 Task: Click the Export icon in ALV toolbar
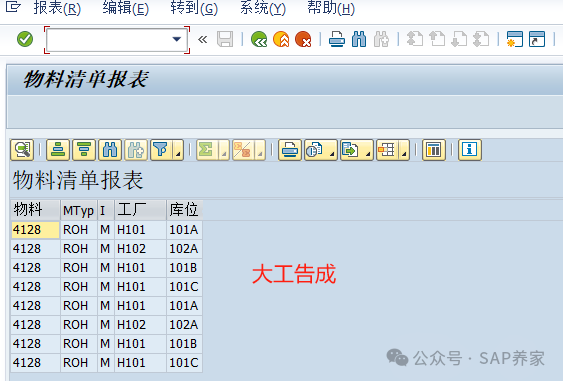[x=351, y=150]
